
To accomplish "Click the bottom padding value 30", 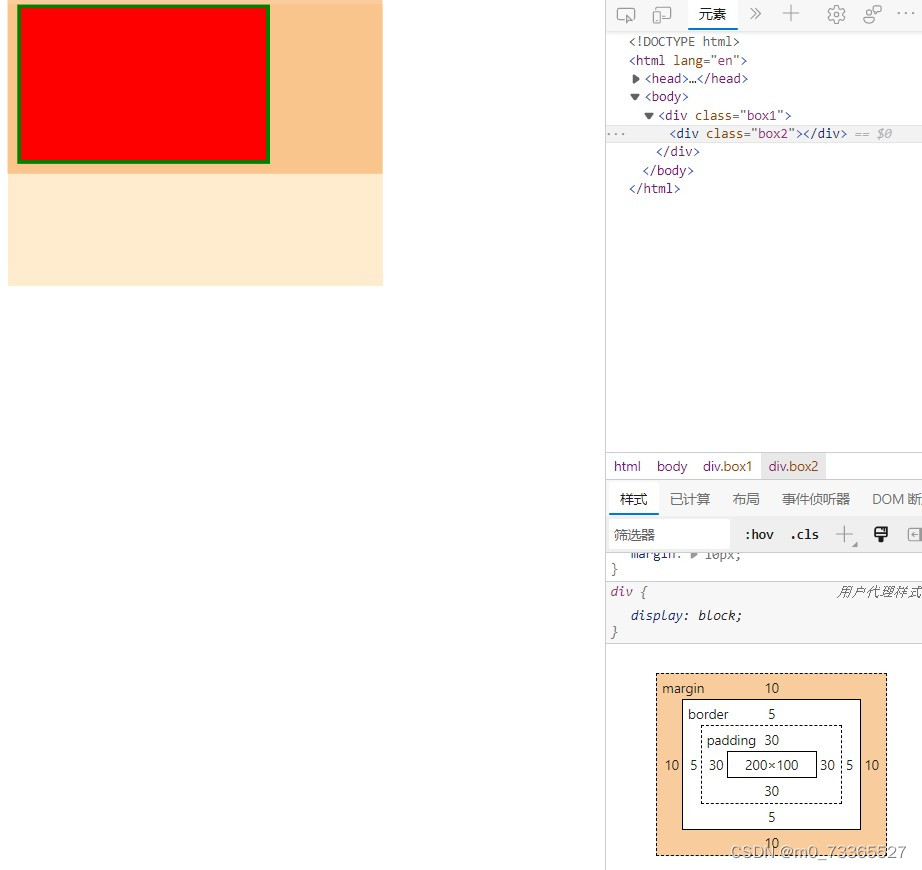I will (x=771, y=791).
